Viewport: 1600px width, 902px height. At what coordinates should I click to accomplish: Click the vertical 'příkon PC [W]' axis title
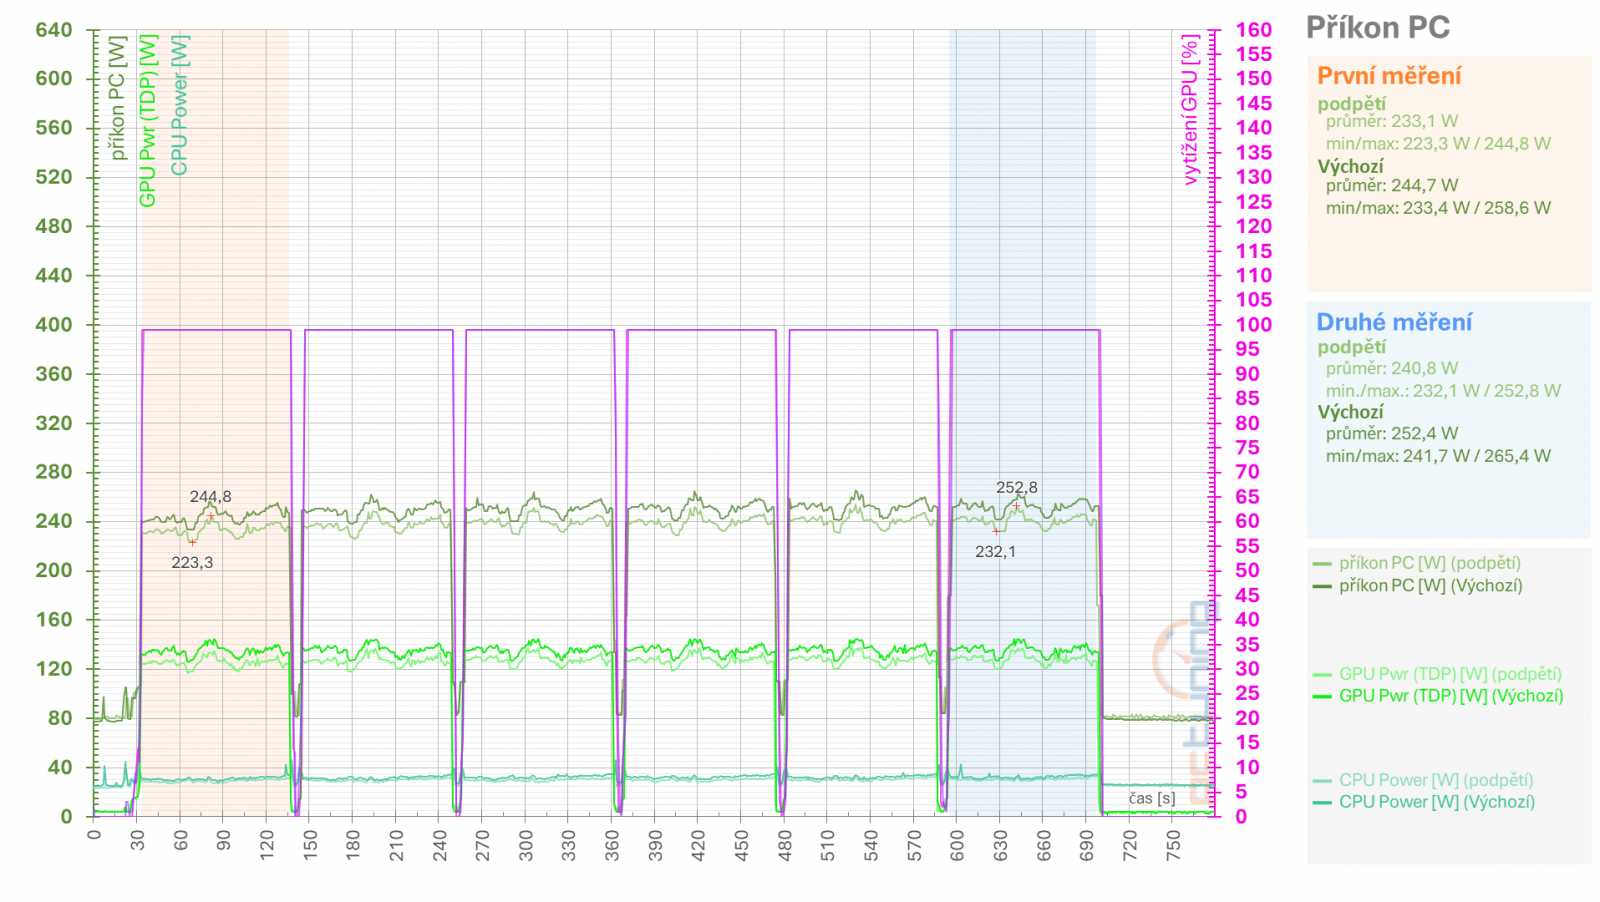[x=118, y=98]
